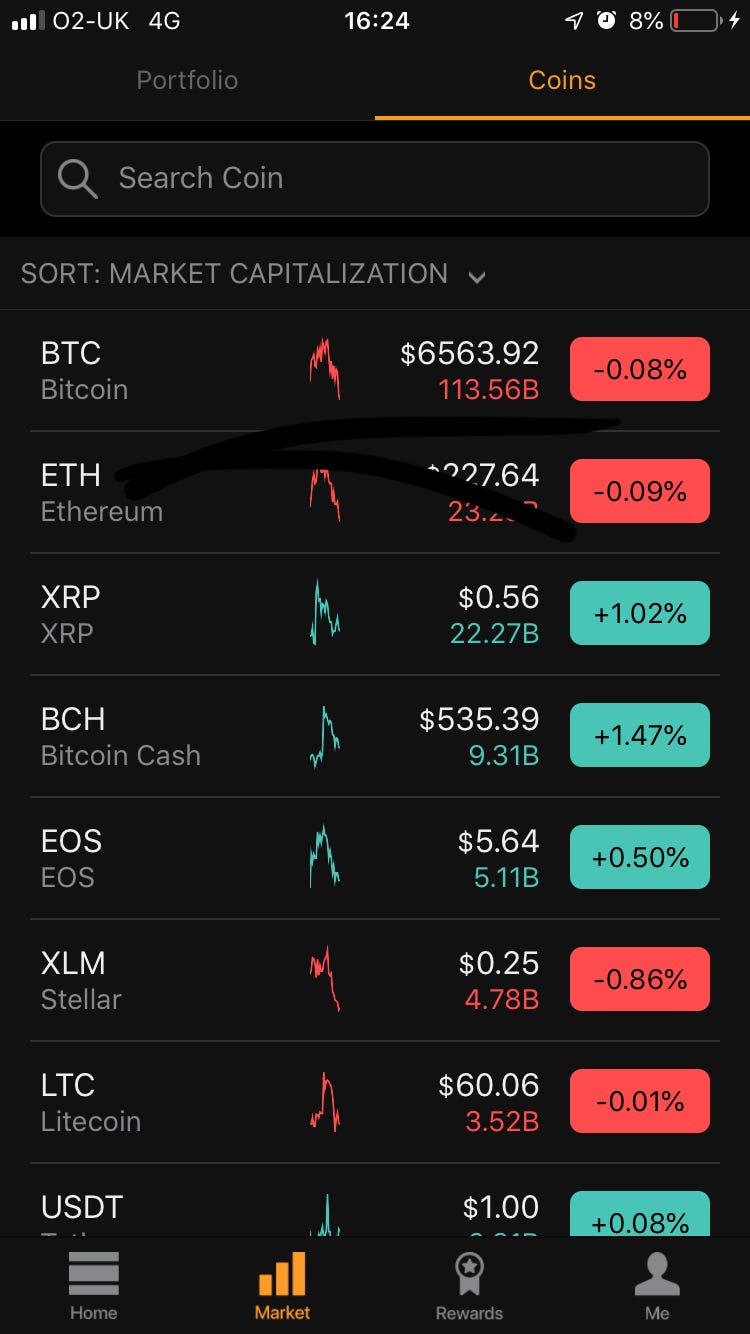Click the chevron next to sort label

pyautogui.click(x=477, y=277)
